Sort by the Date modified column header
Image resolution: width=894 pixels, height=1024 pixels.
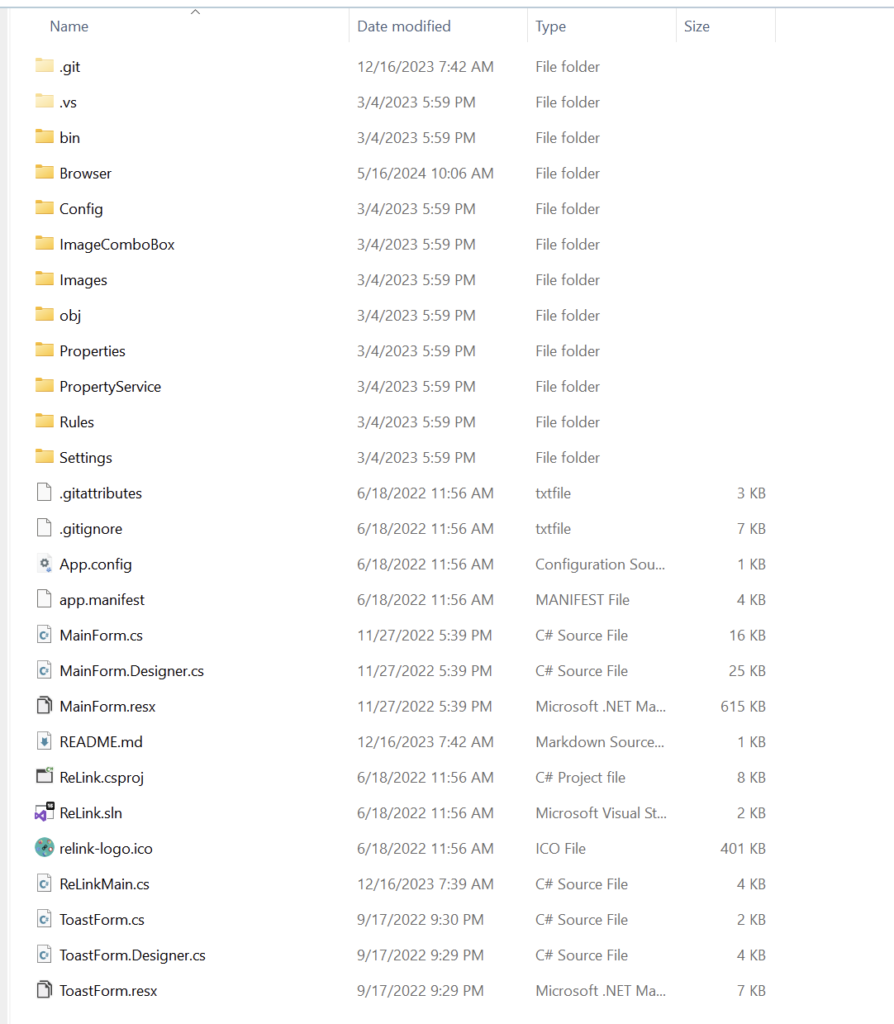pos(404,26)
